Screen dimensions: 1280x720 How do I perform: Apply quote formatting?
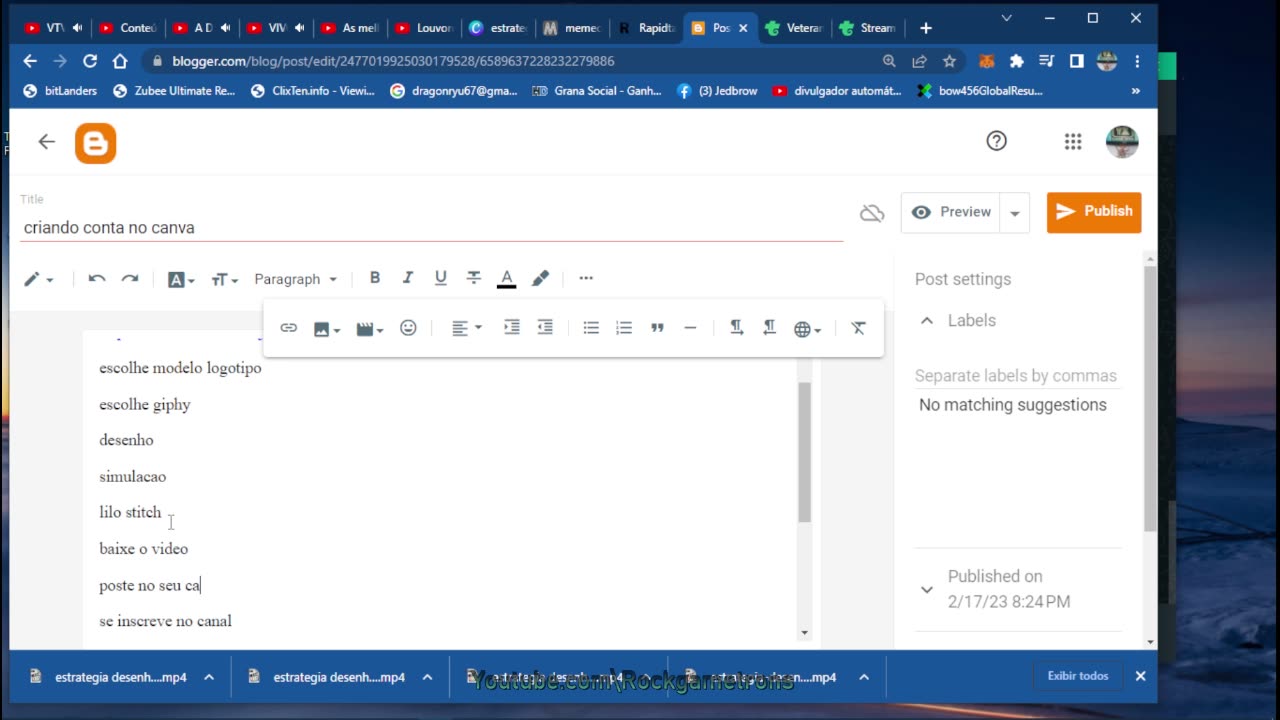[657, 328]
